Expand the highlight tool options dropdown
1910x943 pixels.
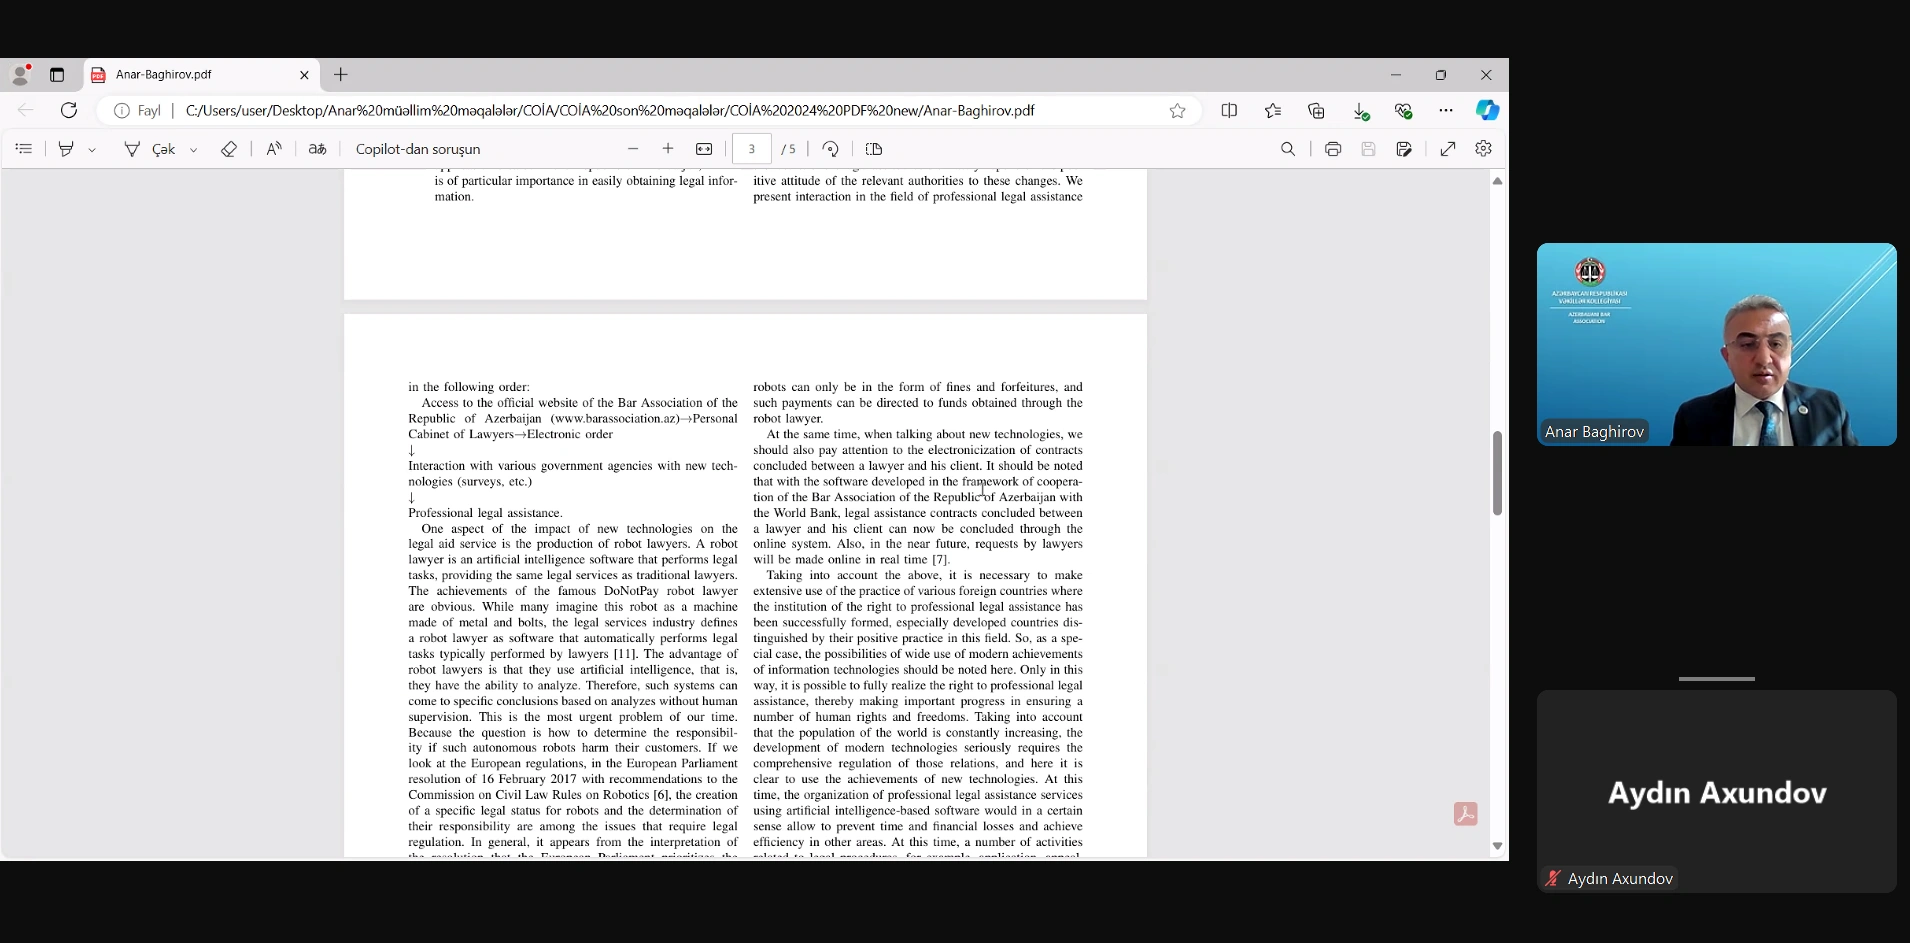coord(92,150)
